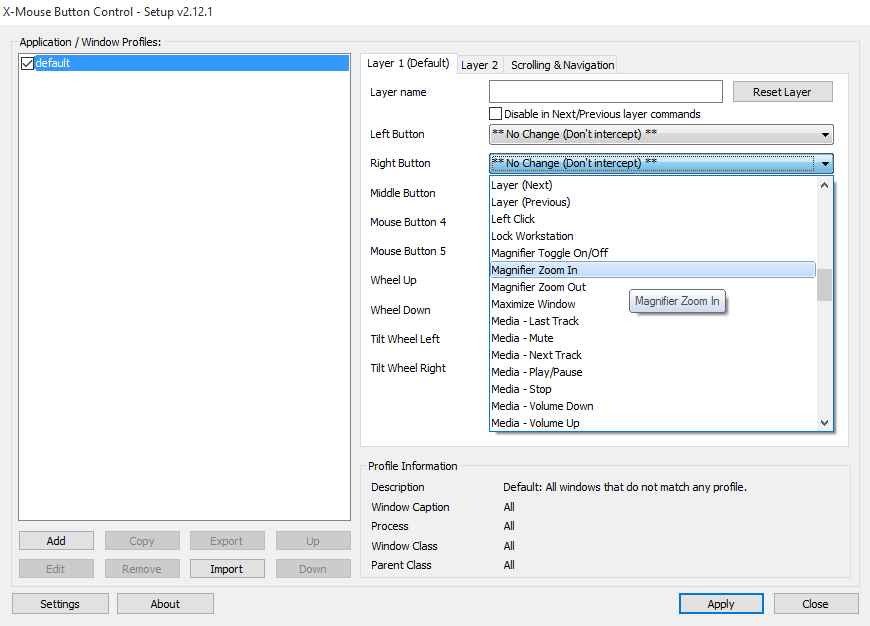Focus the Layer name text field
Viewport: 870px width, 626px height.
(606, 92)
